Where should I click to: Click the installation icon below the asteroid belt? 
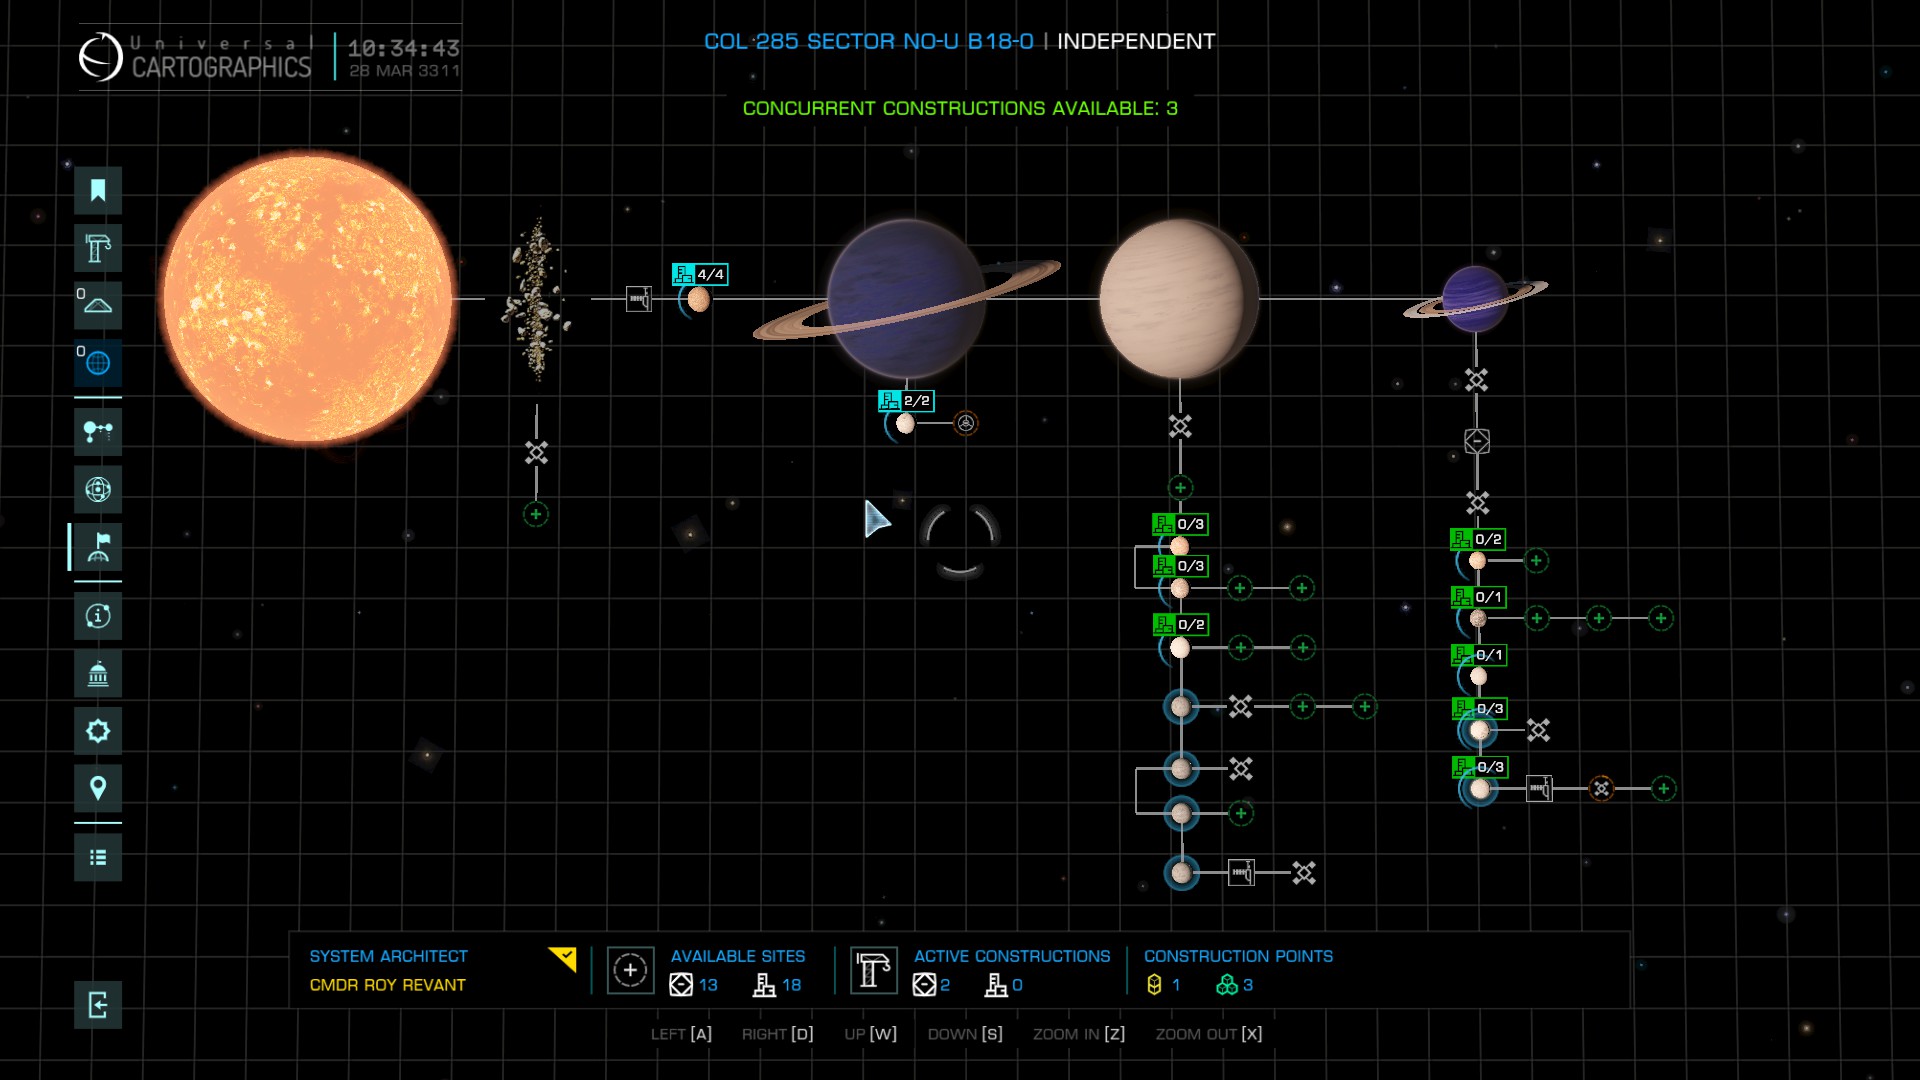[x=537, y=453]
